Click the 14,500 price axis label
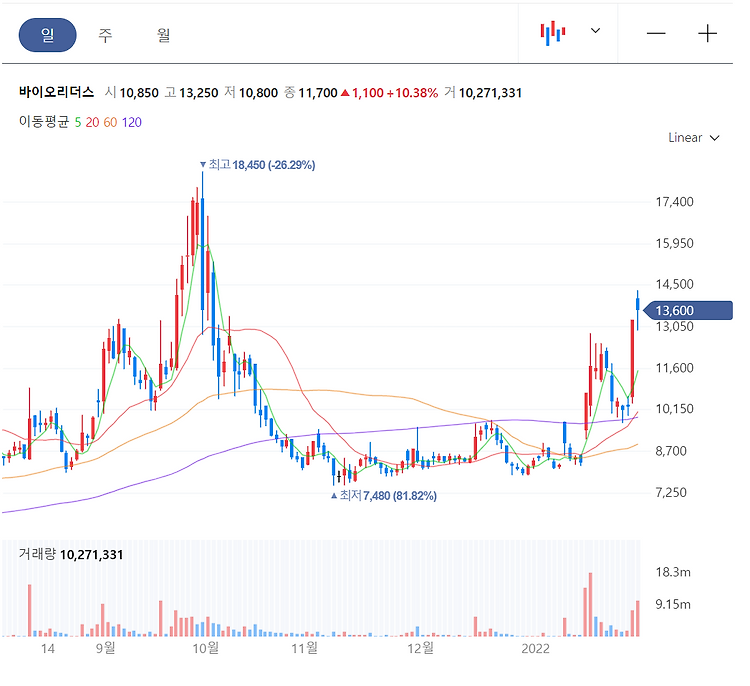750x686 pixels. tap(674, 284)
